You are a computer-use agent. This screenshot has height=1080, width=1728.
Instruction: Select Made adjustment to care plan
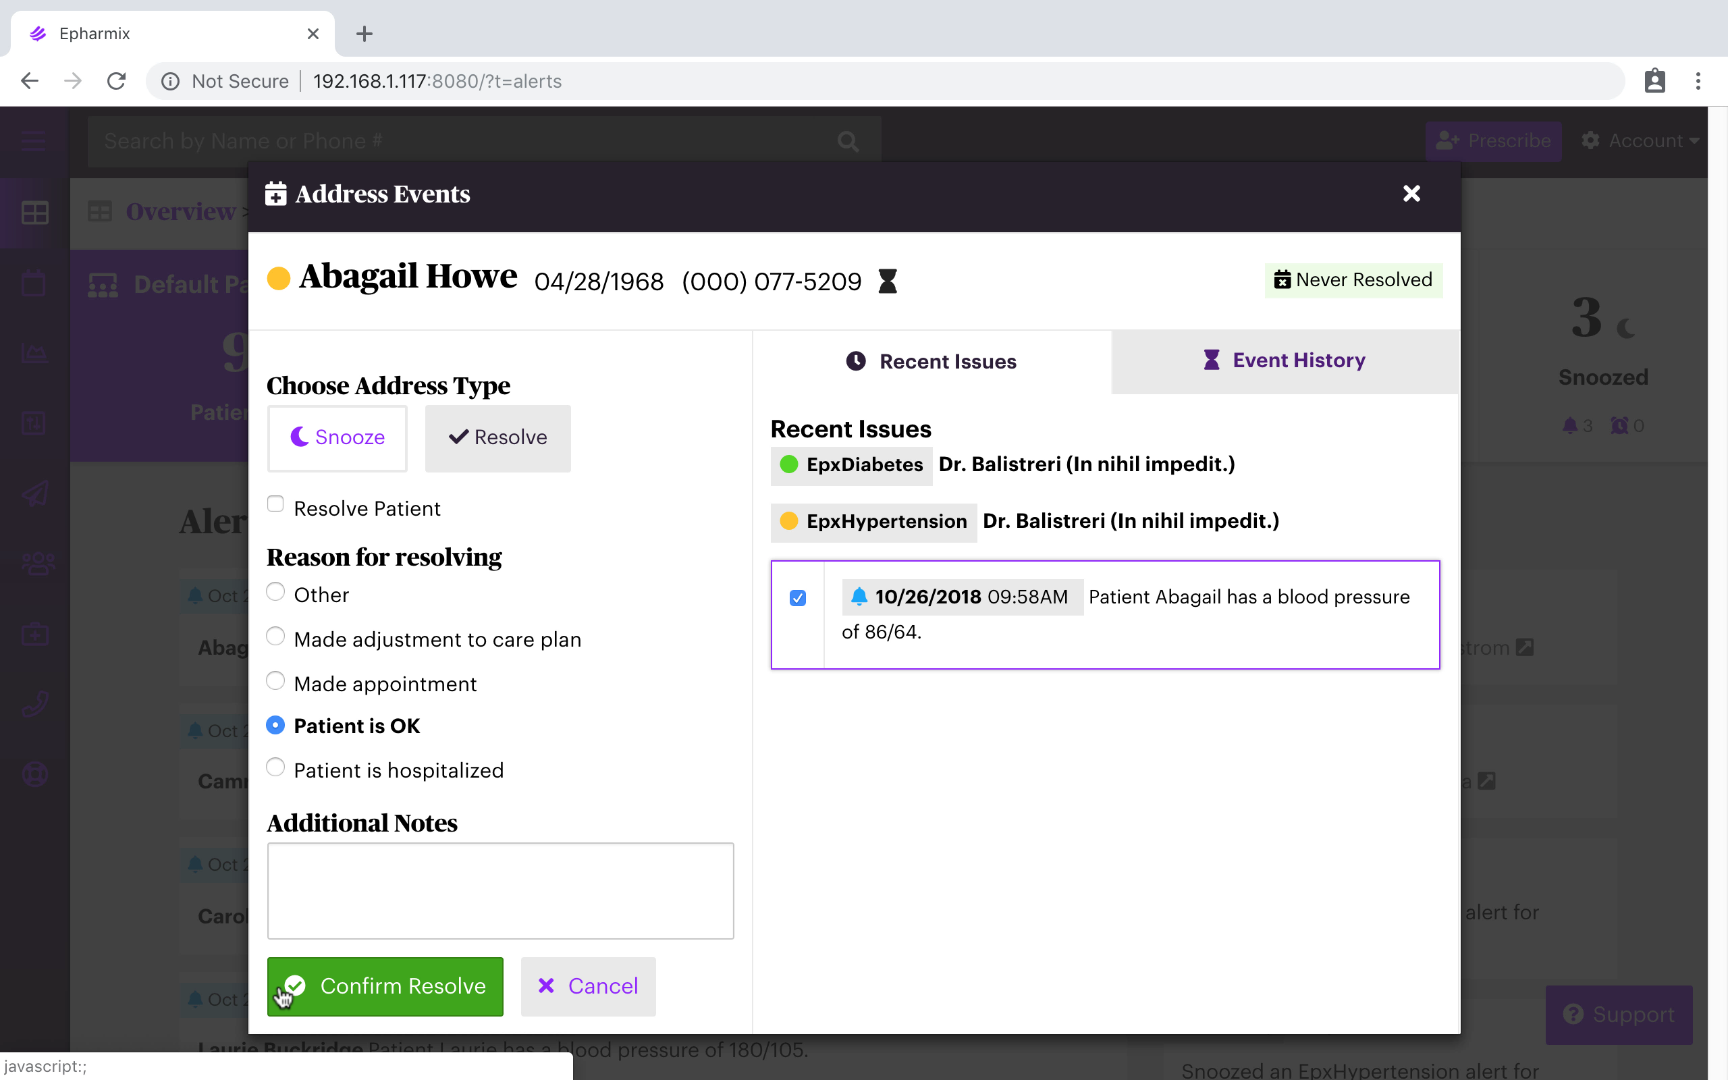[x=276, y=637]
